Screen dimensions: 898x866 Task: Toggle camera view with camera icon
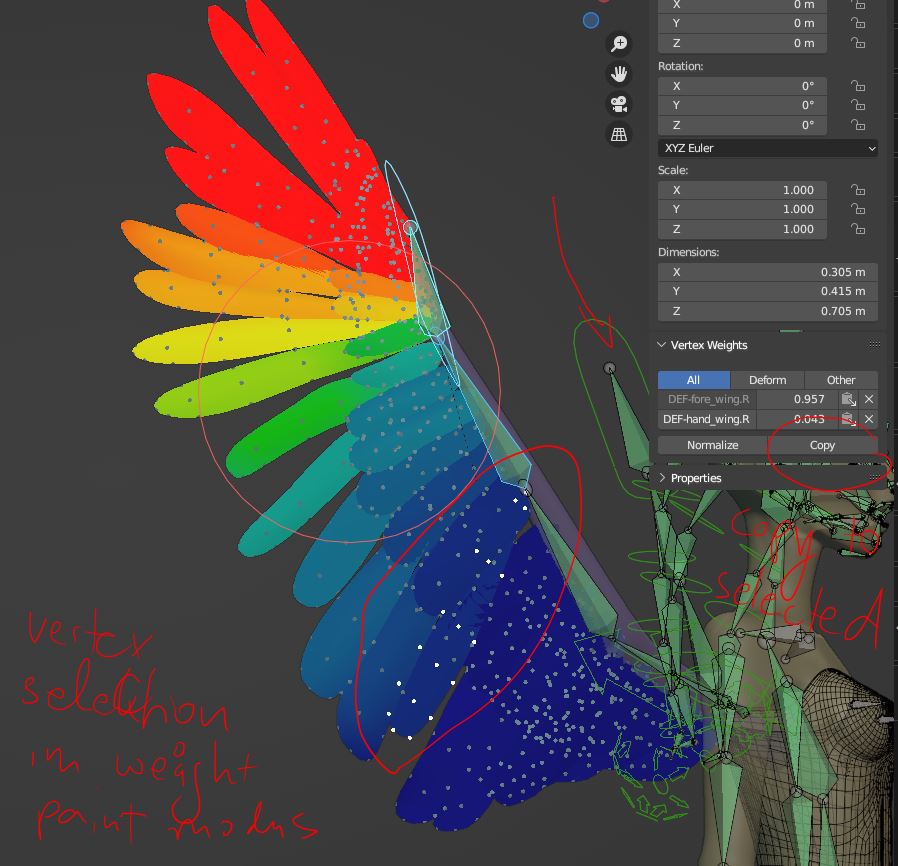(x=619, y=104)
